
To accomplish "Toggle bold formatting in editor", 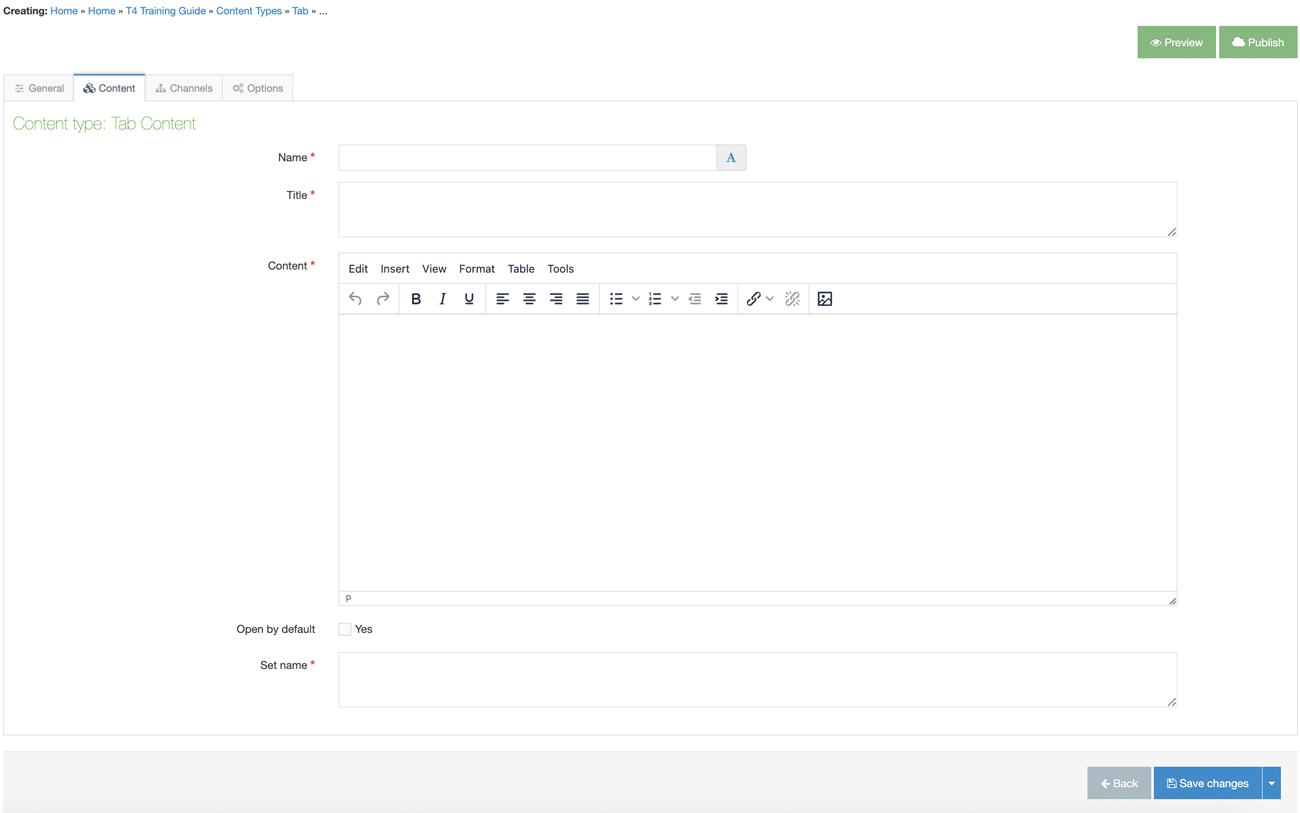I will click(x=416, y=299).
